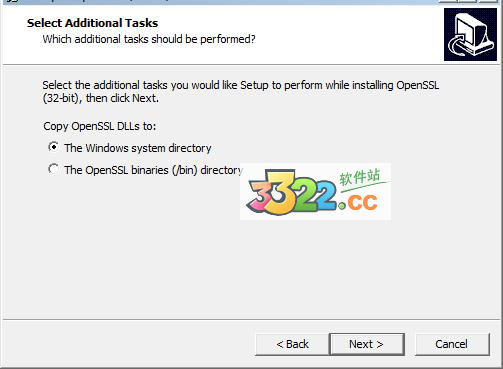This screenshot has width=503, height=369.
Task: Click the minimize button on the title bar
Action: pyautogui.click(x=448, y=1)
